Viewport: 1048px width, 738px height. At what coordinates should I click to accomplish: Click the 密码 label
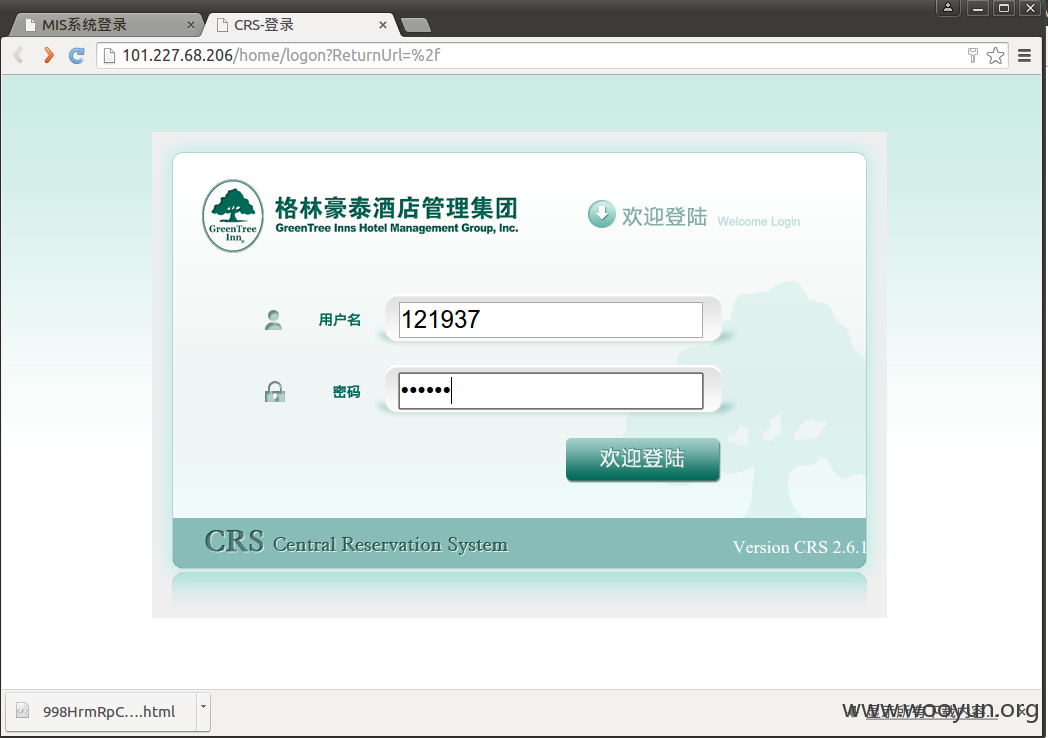346,392
